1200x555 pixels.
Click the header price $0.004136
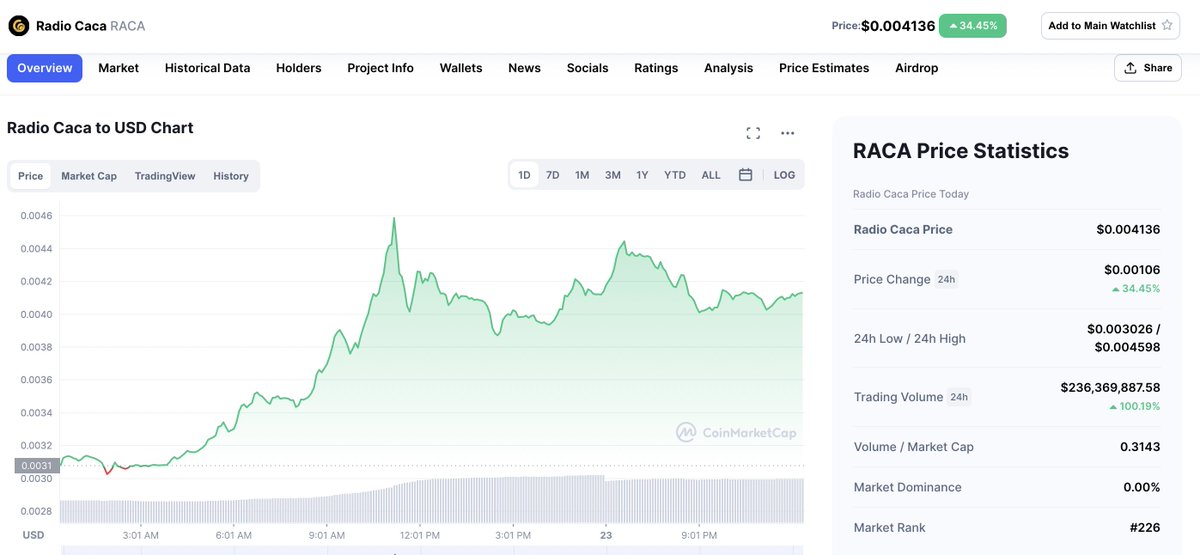pyautogui.click(x=897, y=25)
